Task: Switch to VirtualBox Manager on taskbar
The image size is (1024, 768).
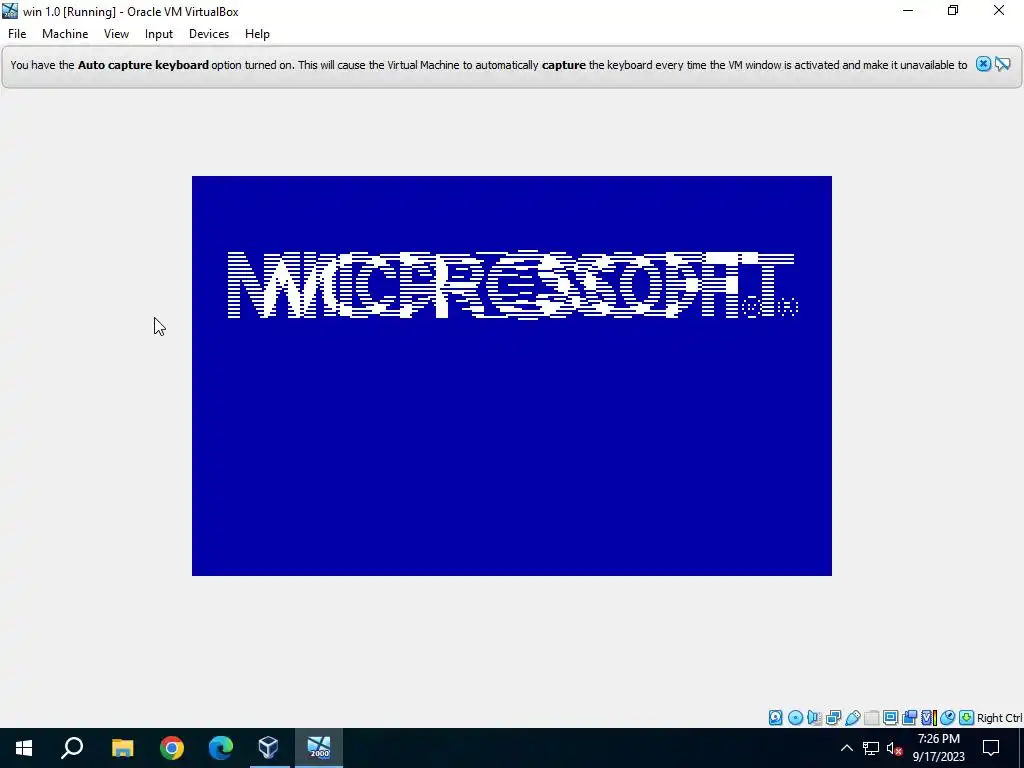Action: (x=268, y=748)
